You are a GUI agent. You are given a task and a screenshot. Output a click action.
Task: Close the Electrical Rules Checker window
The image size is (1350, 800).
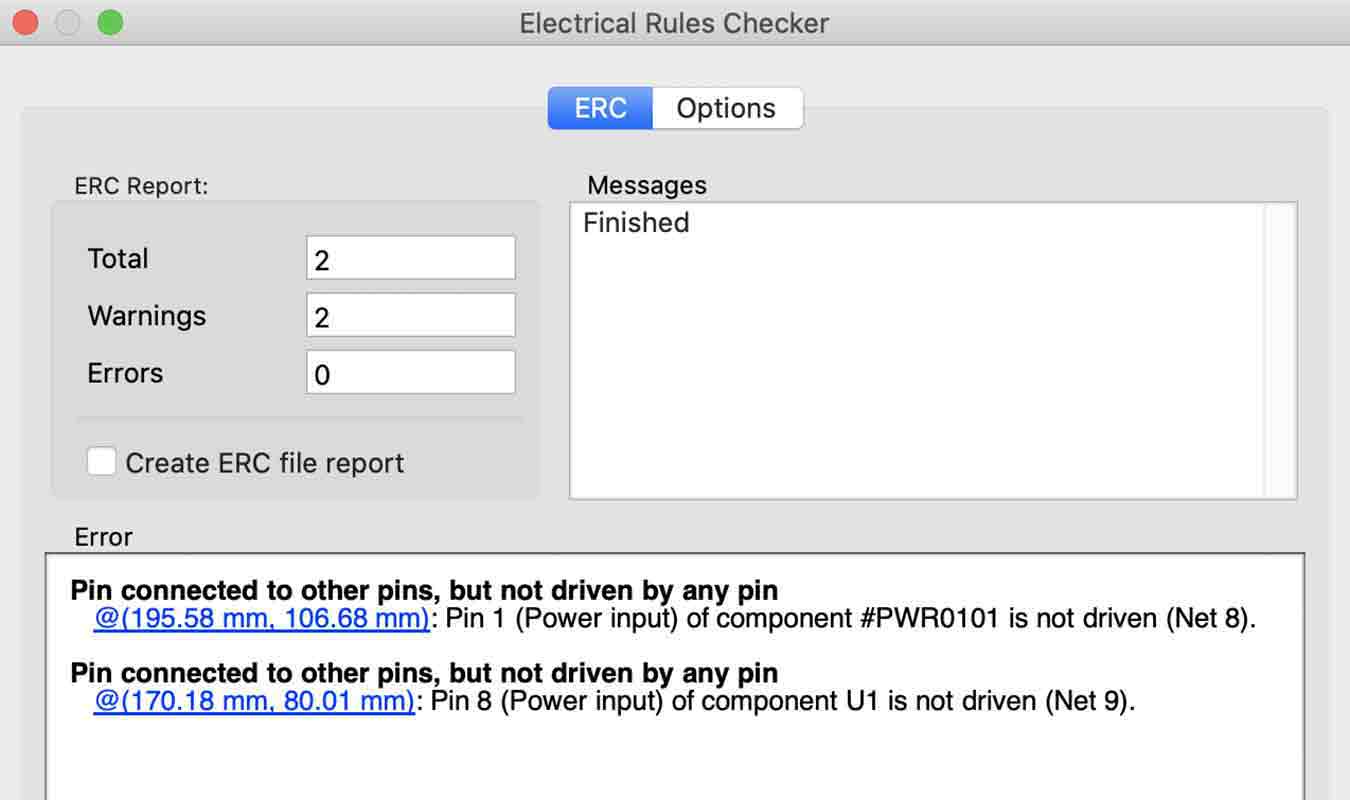(25, 22)
